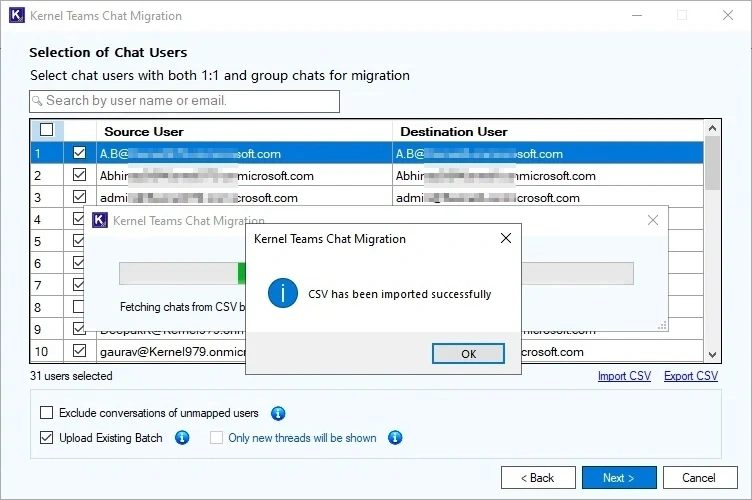Click the vertical scrollbar thumb of user table
752x500 pixels.
[x=712, y=163]
